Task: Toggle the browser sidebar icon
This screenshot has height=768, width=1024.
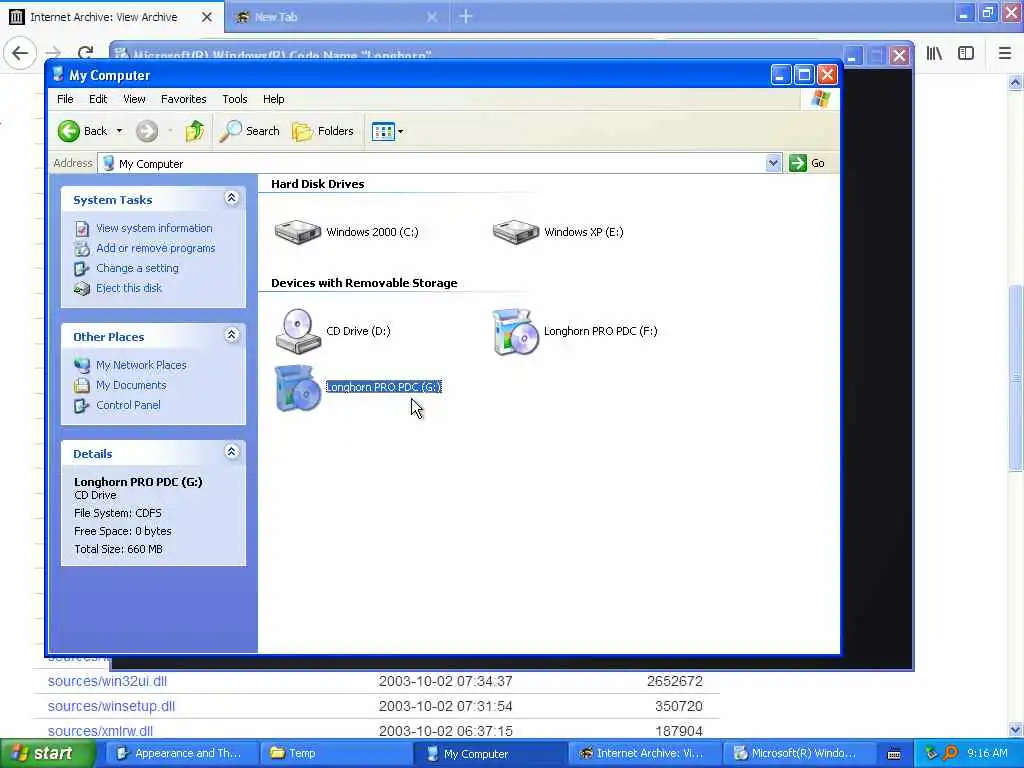Action: pyautogui.click(x=966, y=54)
